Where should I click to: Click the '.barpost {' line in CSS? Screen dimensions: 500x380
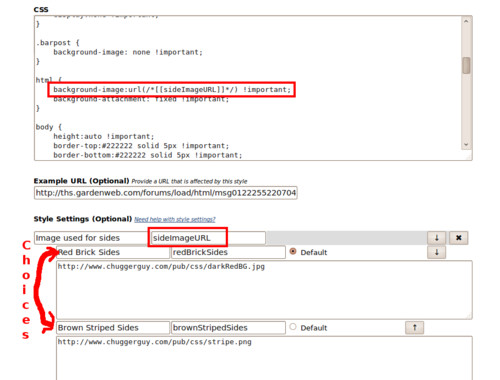tap(58, 43)
